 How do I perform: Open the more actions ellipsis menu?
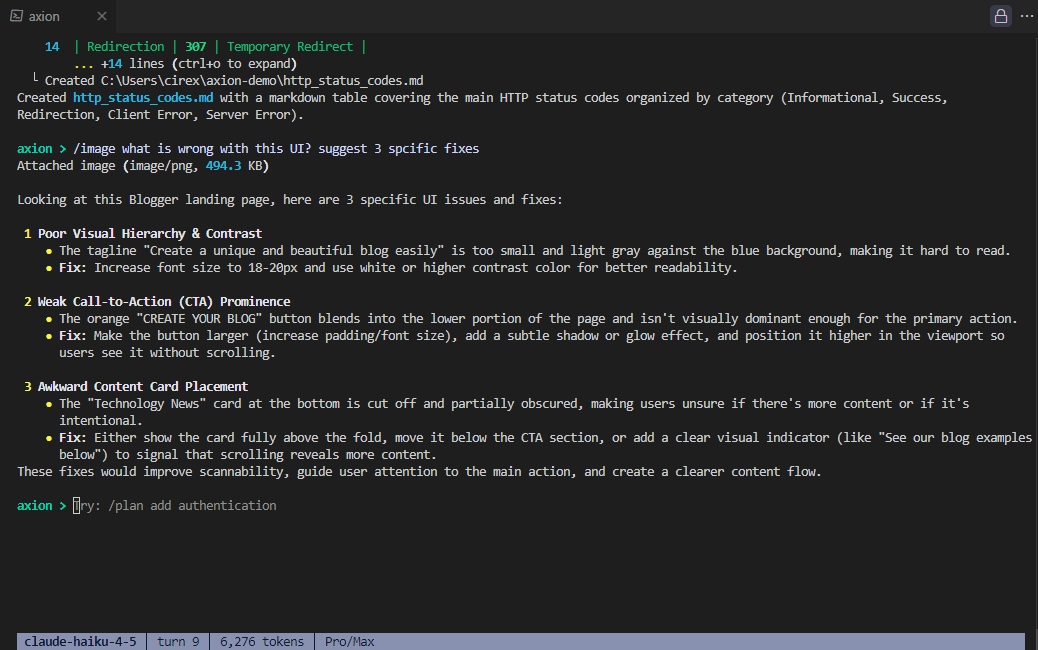pyautogui.click(x=1027, y=16)
